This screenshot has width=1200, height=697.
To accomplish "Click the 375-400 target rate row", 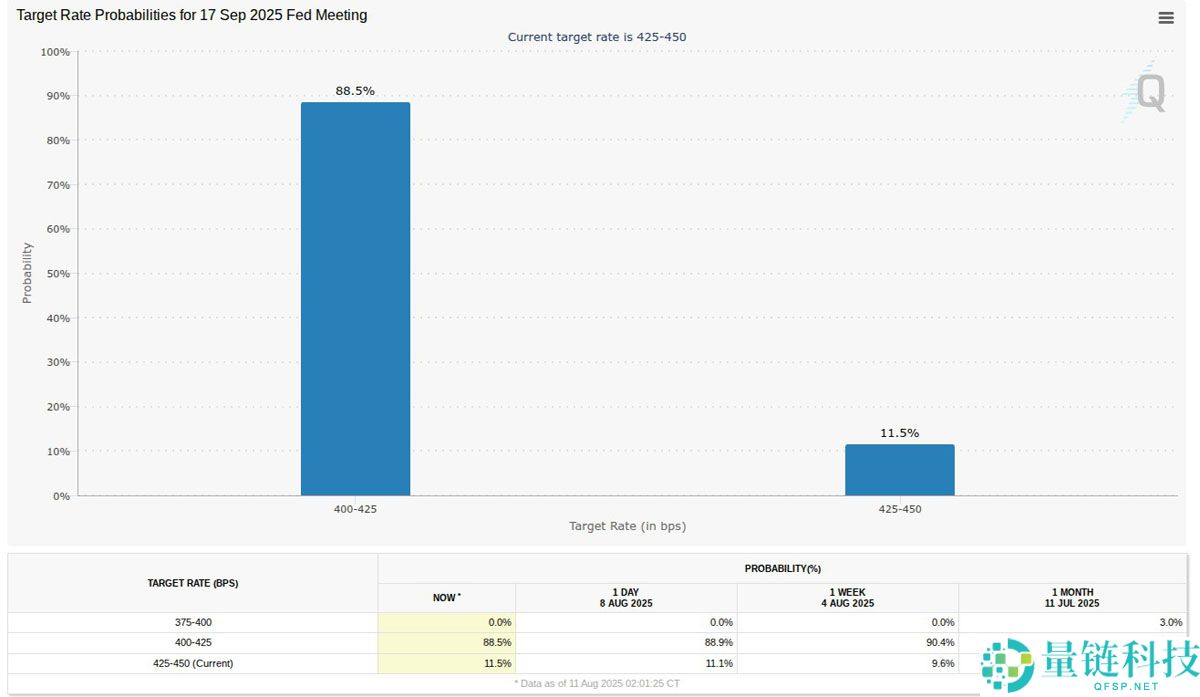I will coord(193,622).
